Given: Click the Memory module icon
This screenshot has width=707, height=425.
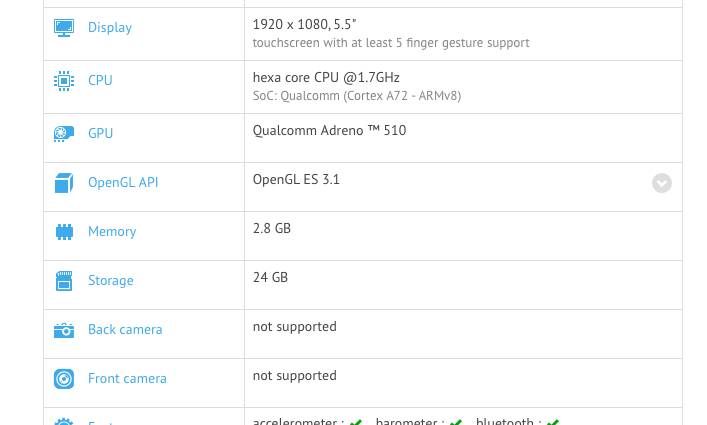Looking at the screenshot, I should [64, 232].
